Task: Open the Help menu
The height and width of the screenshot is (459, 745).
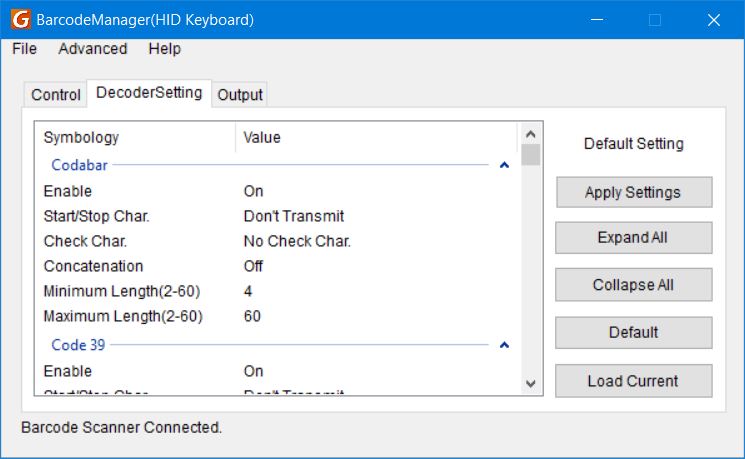Action: click(164, 49)
